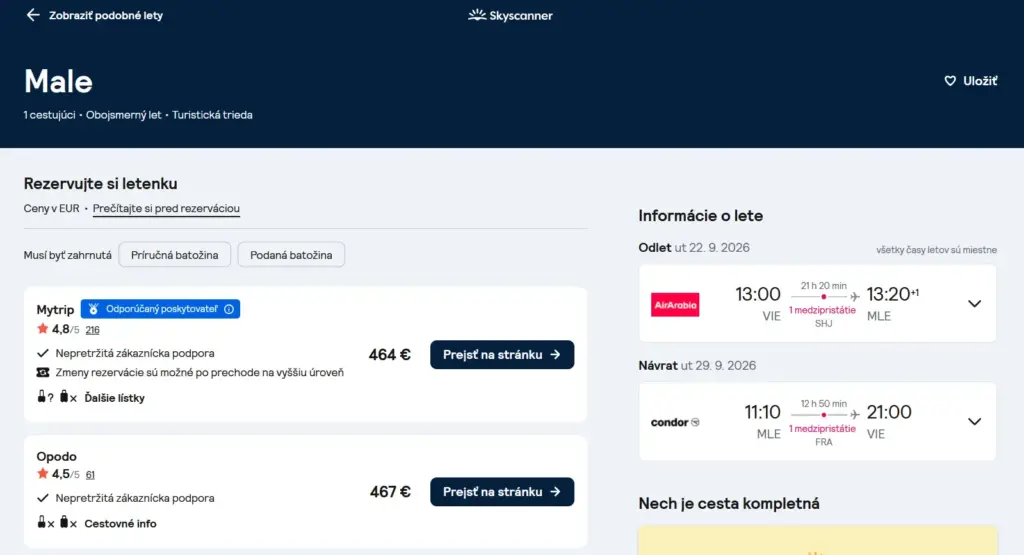This screenshot has width=1024, height=555.
Task: Click the Opodo checked bag icon
Action: click(64, 522)
